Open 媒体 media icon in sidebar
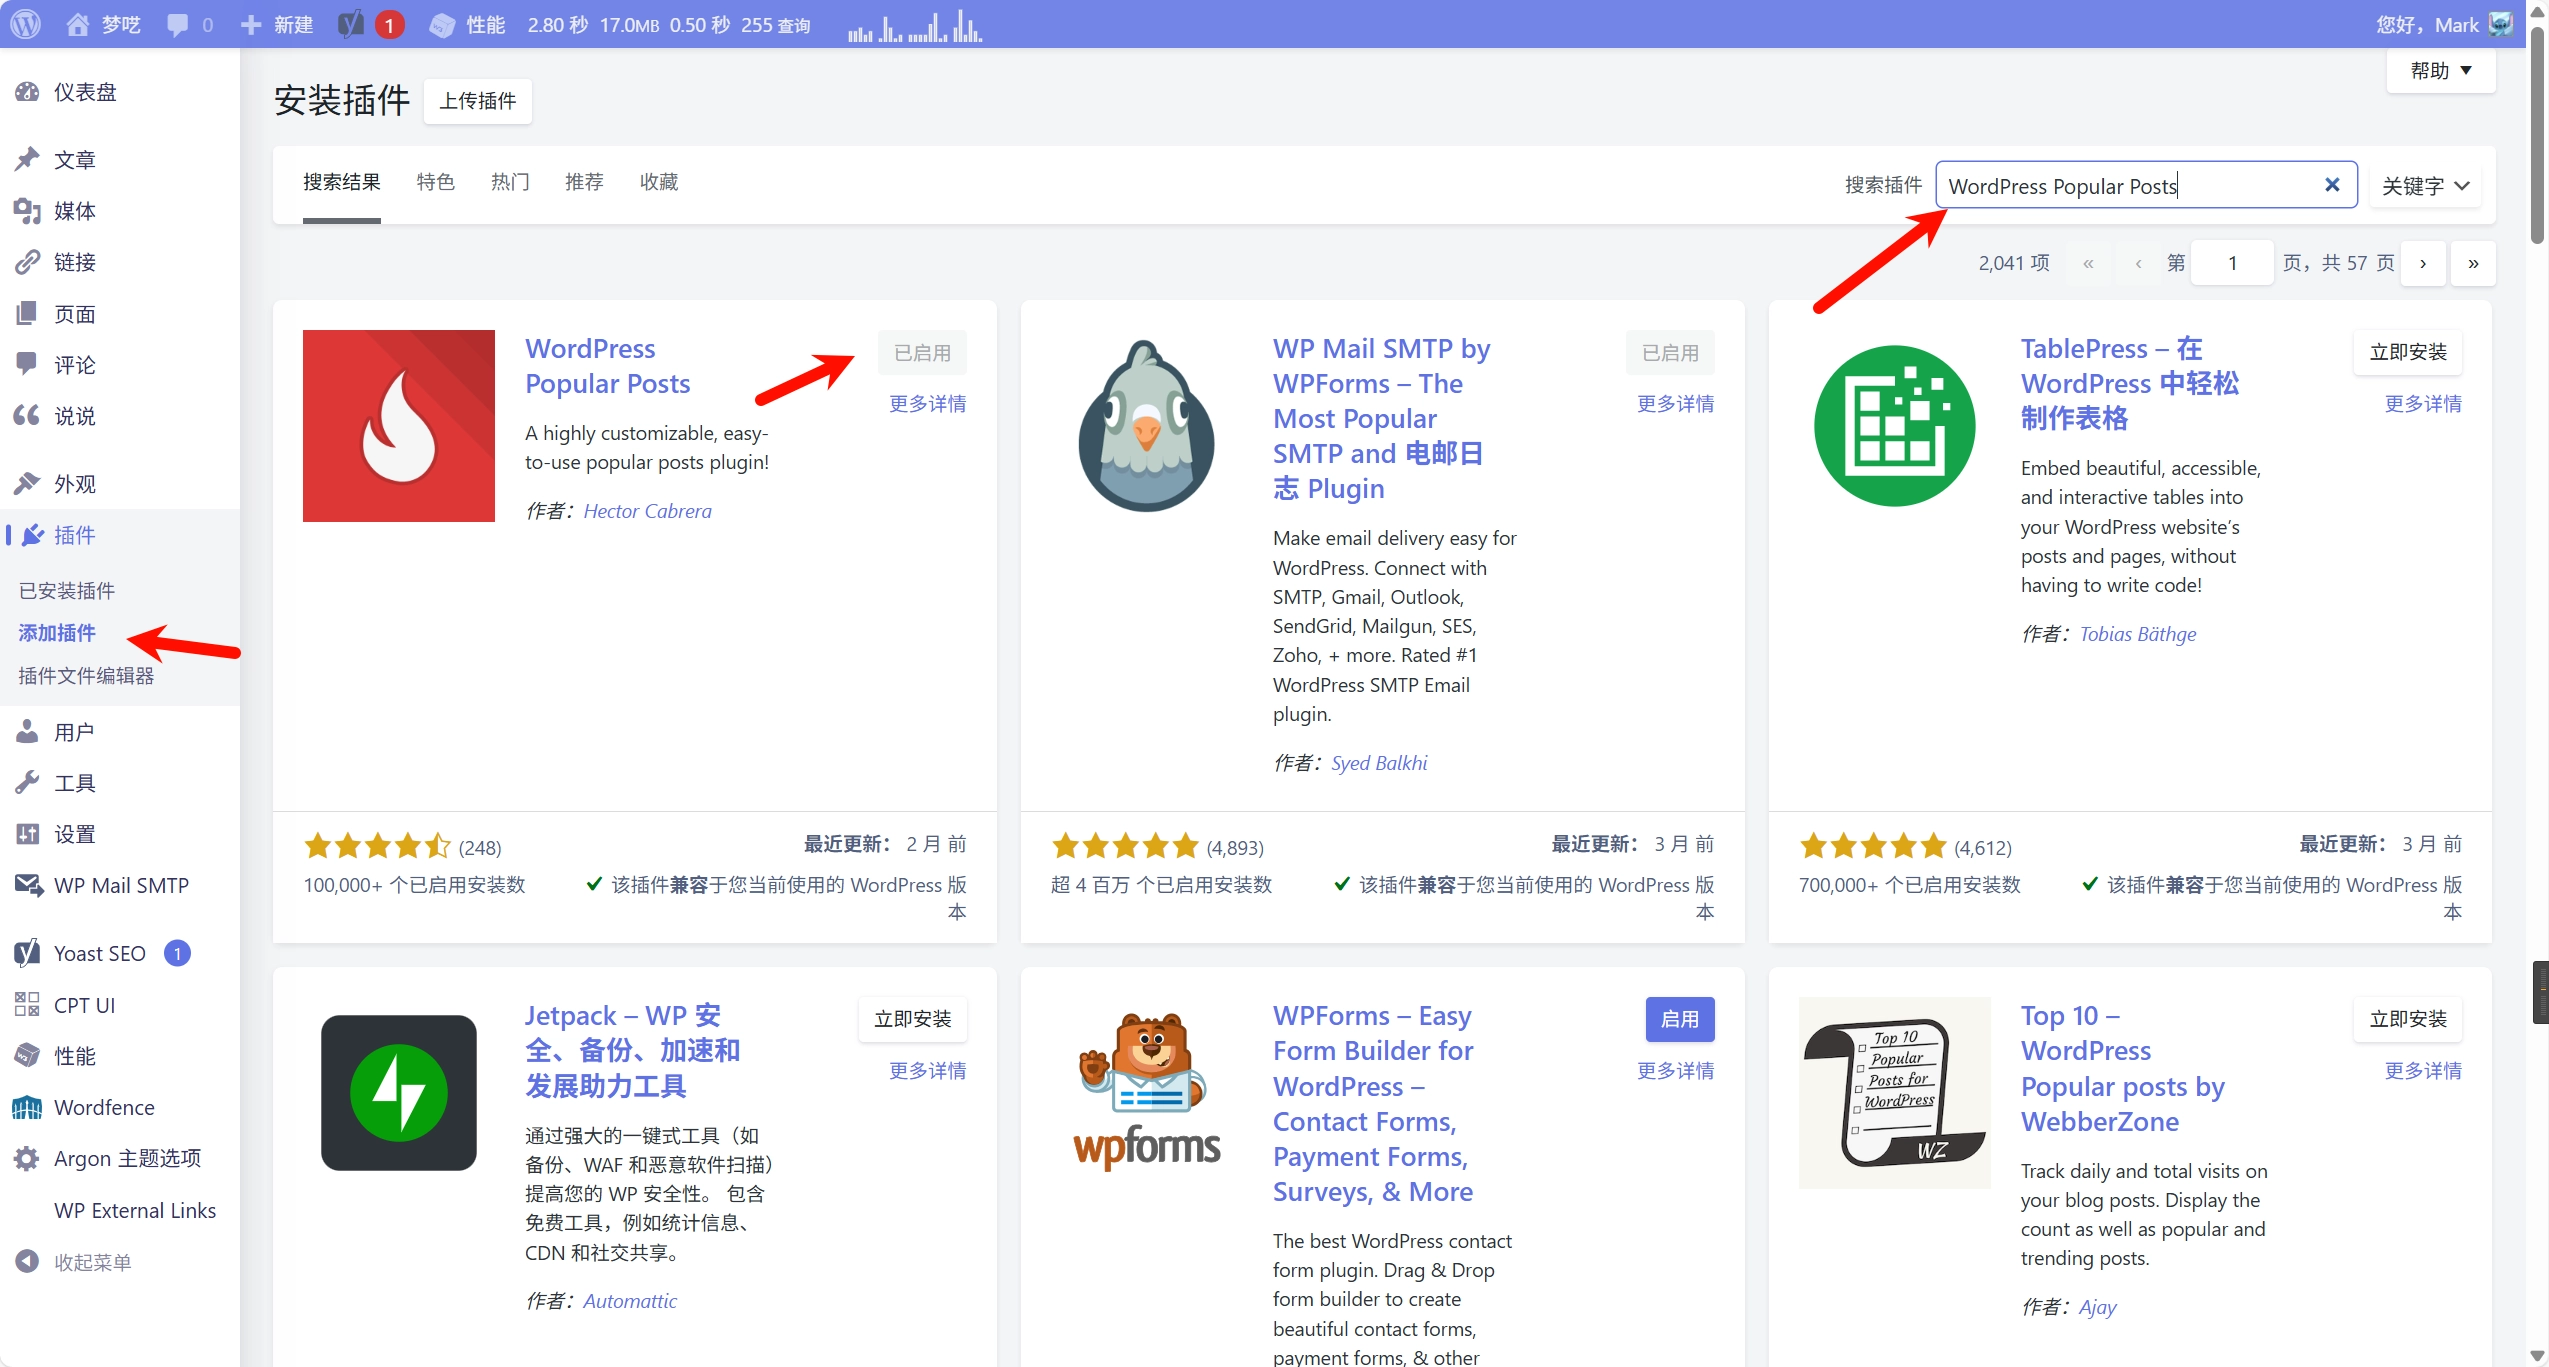This screenshot has height=1367, width=2549. pyautogui.click(x=27, y=211)
